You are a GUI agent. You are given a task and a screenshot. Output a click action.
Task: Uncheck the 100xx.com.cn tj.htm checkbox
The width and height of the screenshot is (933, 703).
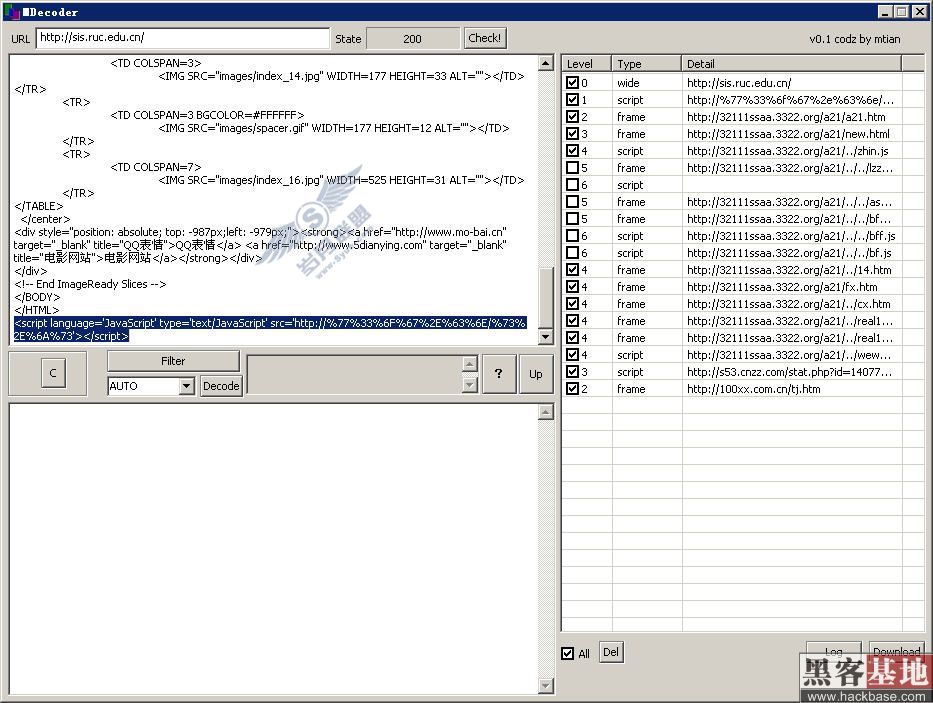(x=572, y=389)
